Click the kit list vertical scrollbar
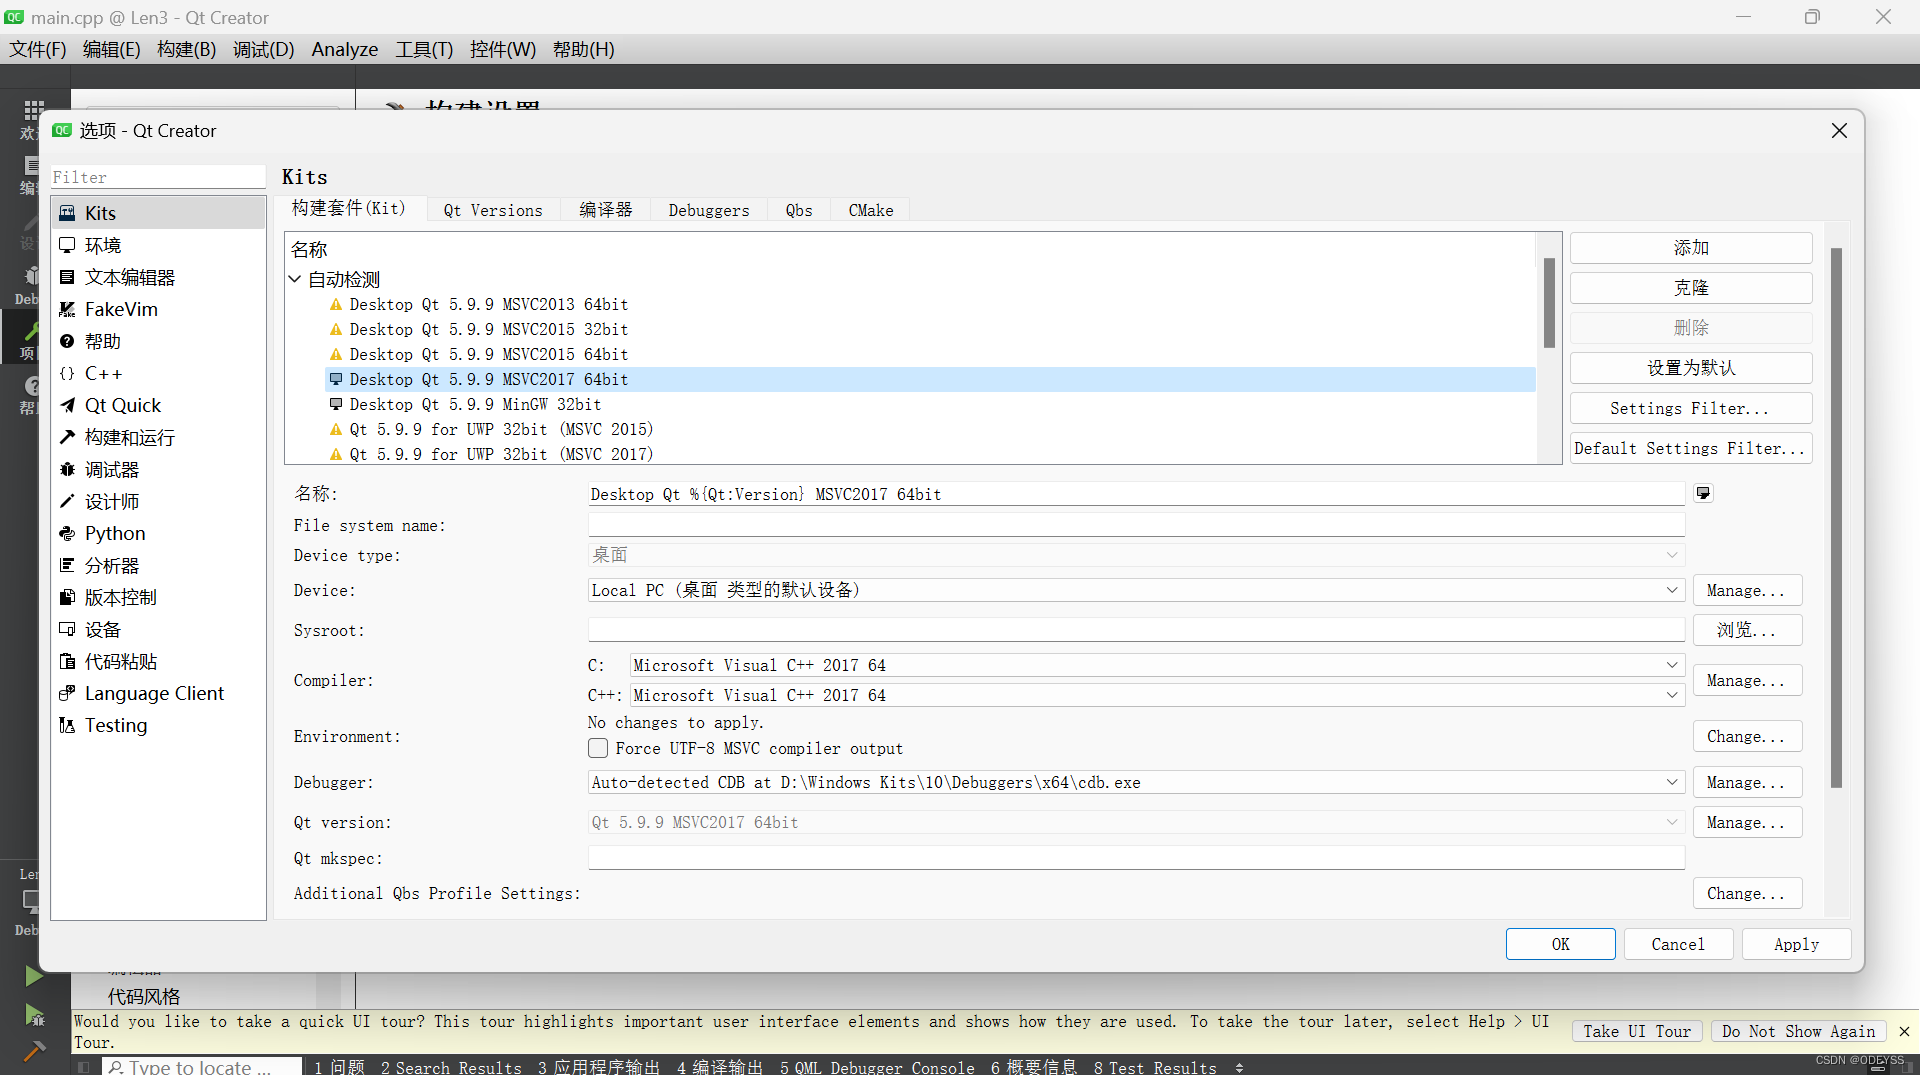This screenshot has height=1075, width=1920. (1549, 303)
